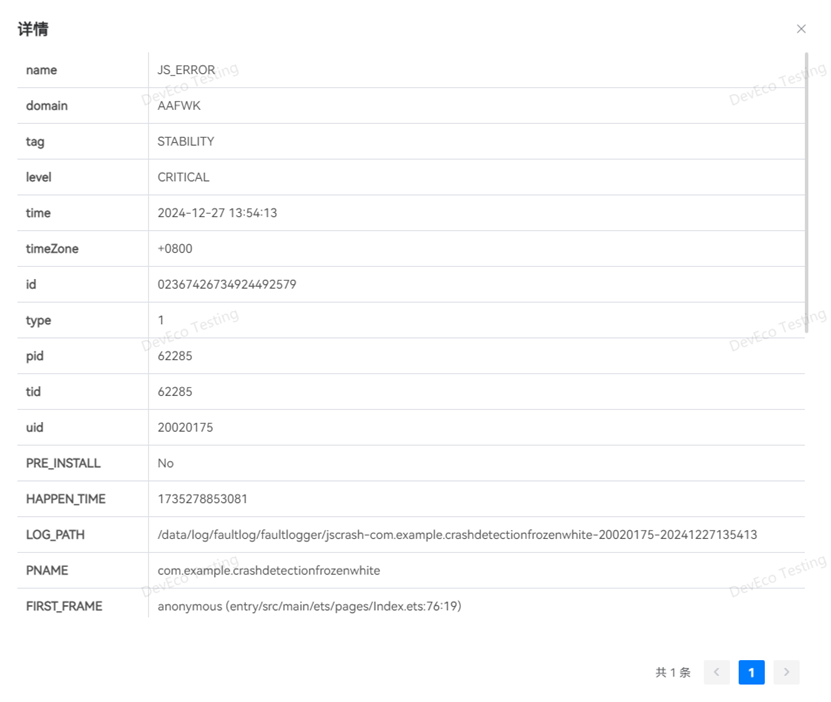The image size is (831, 702).
Task: Select the +0800 timeZone value
Action: click(175, 249)
